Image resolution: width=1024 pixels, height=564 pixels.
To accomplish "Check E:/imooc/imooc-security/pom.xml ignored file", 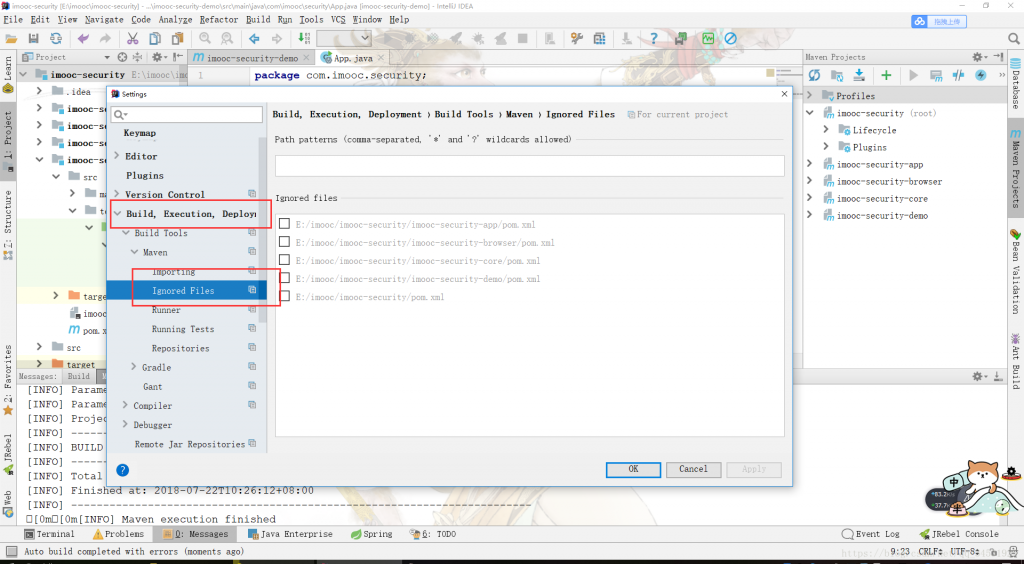I will click(284, 296).
